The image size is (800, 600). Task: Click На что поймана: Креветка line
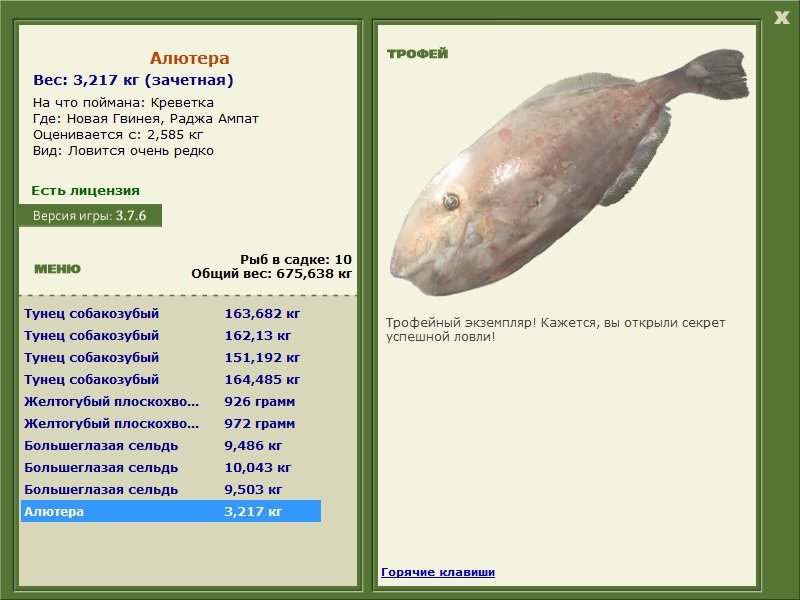123,103
